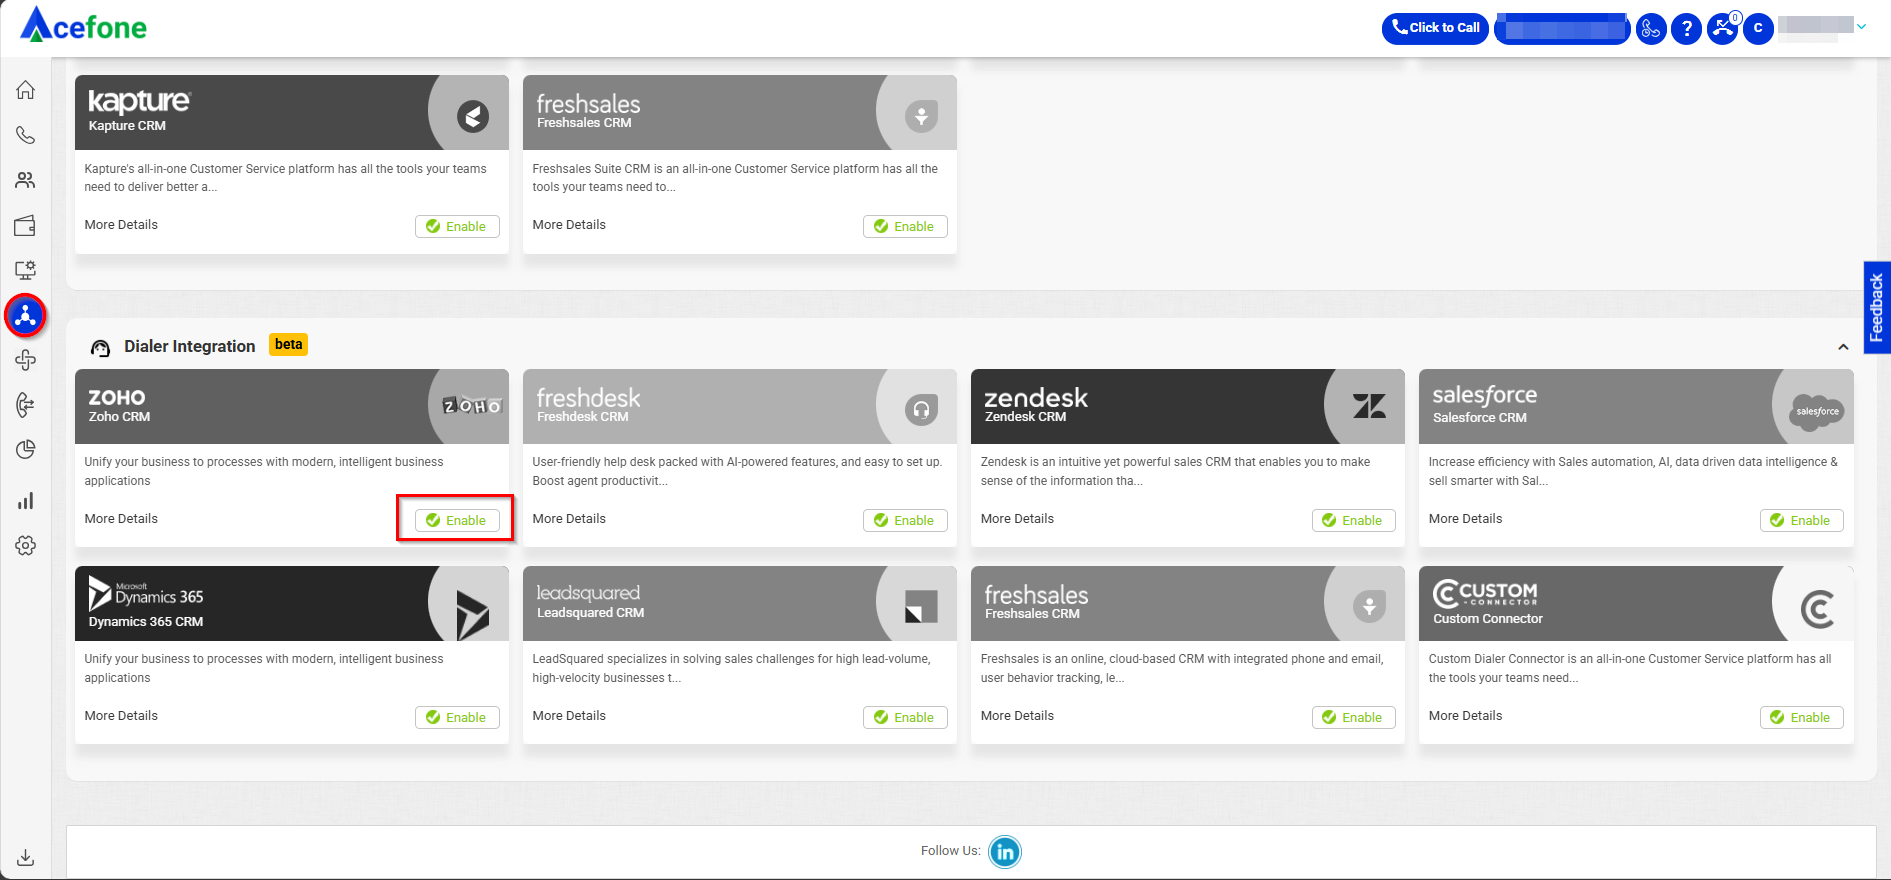Open the wallet sidebar icon
Screen dimensions: 1891x880
(26, 225)
